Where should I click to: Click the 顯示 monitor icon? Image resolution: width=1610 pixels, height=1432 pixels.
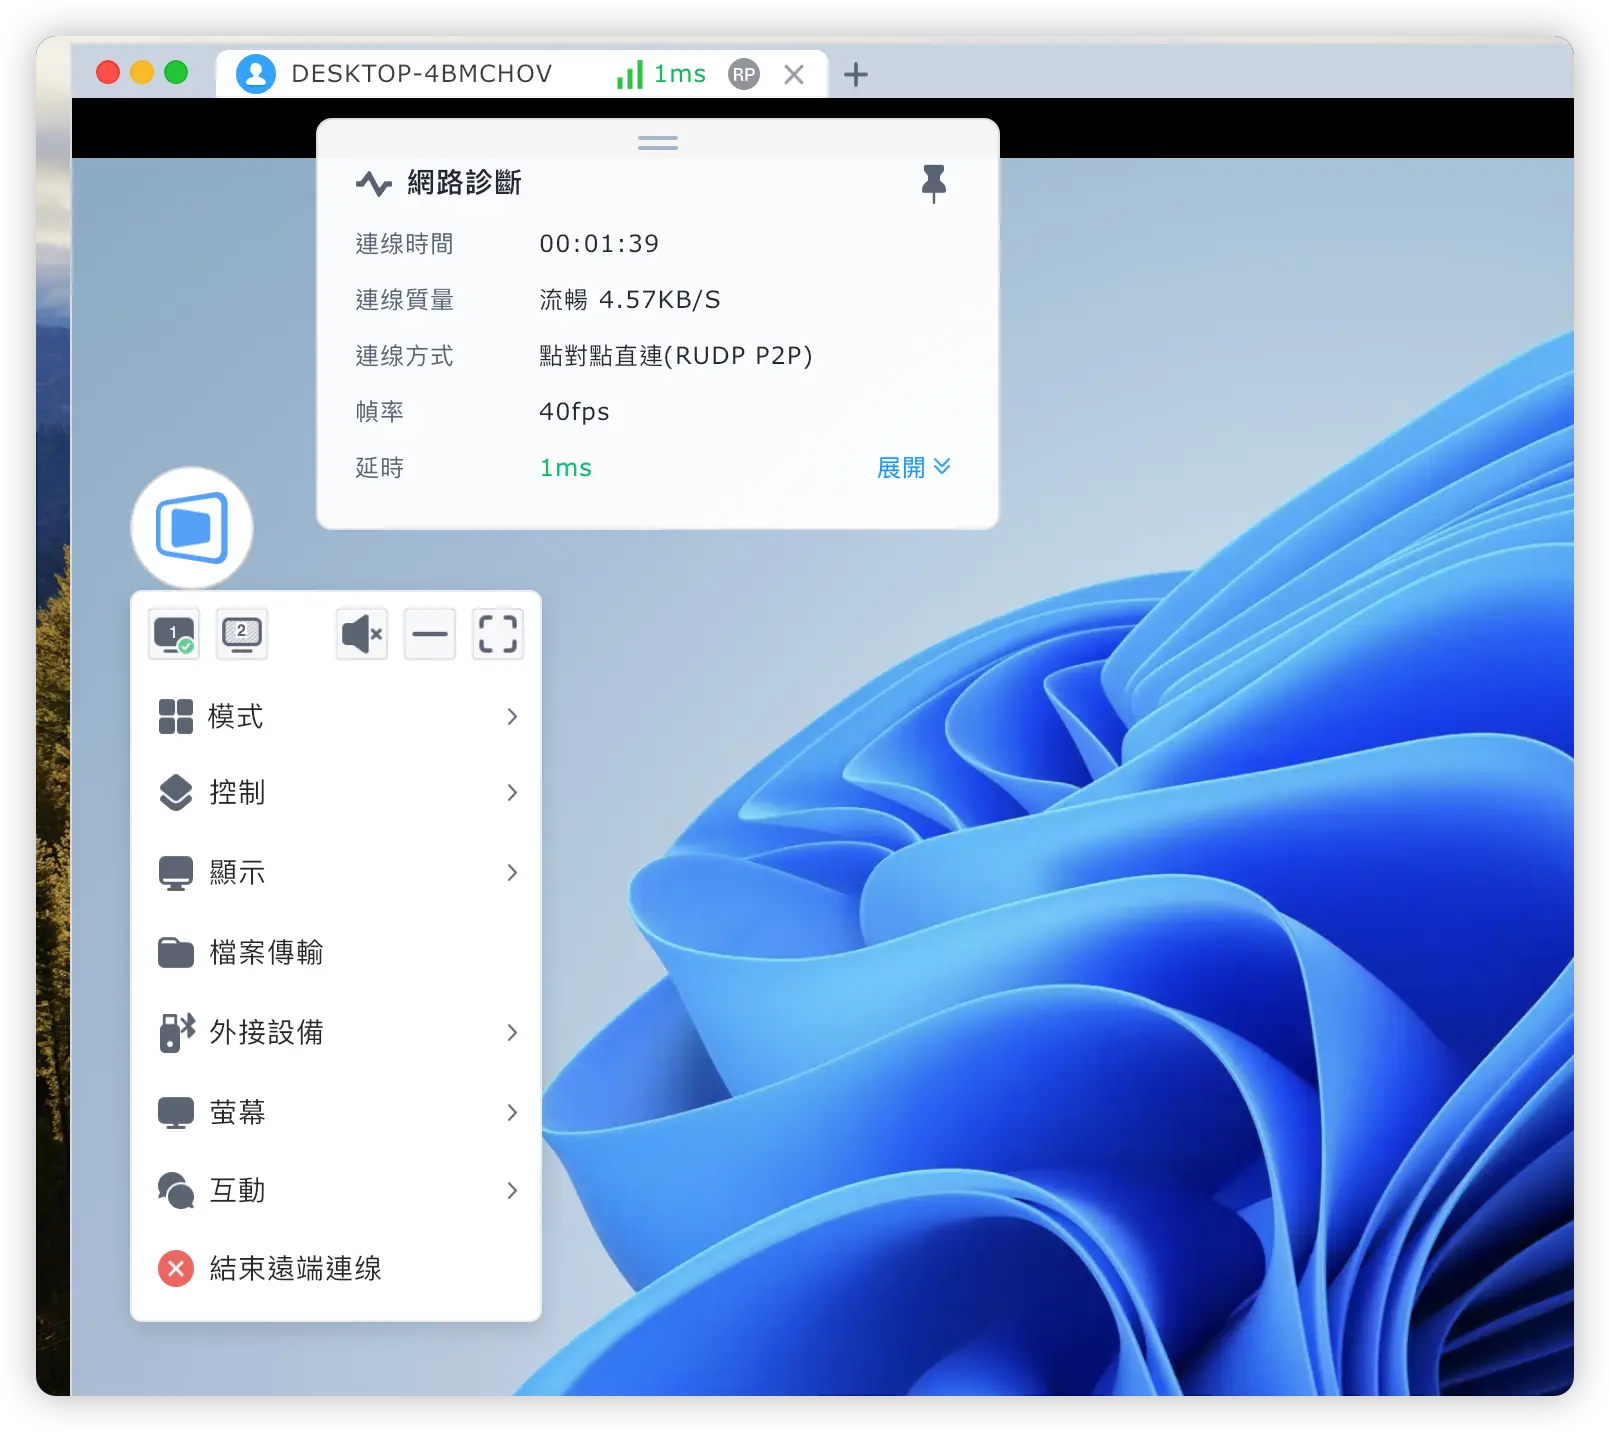point(176,872)
